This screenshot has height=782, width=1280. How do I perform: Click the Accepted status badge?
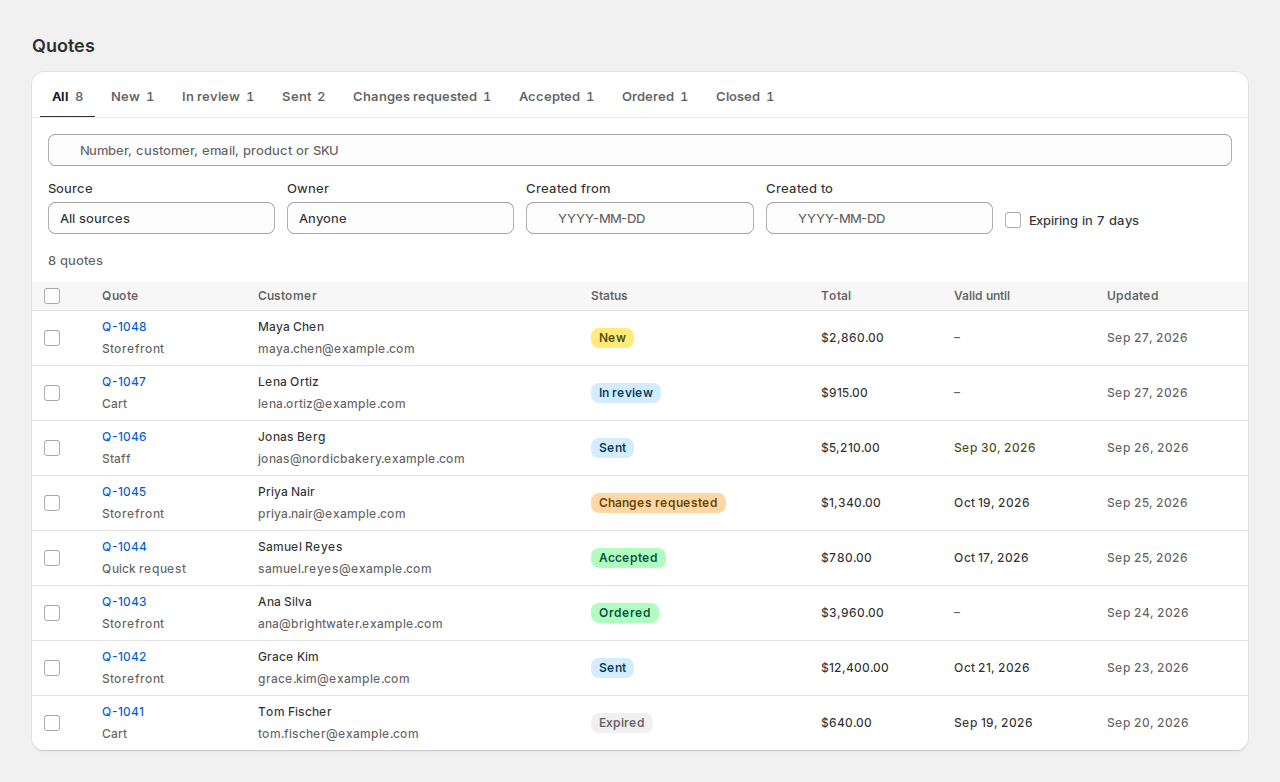pyautogui.click(x=628, y=558)
